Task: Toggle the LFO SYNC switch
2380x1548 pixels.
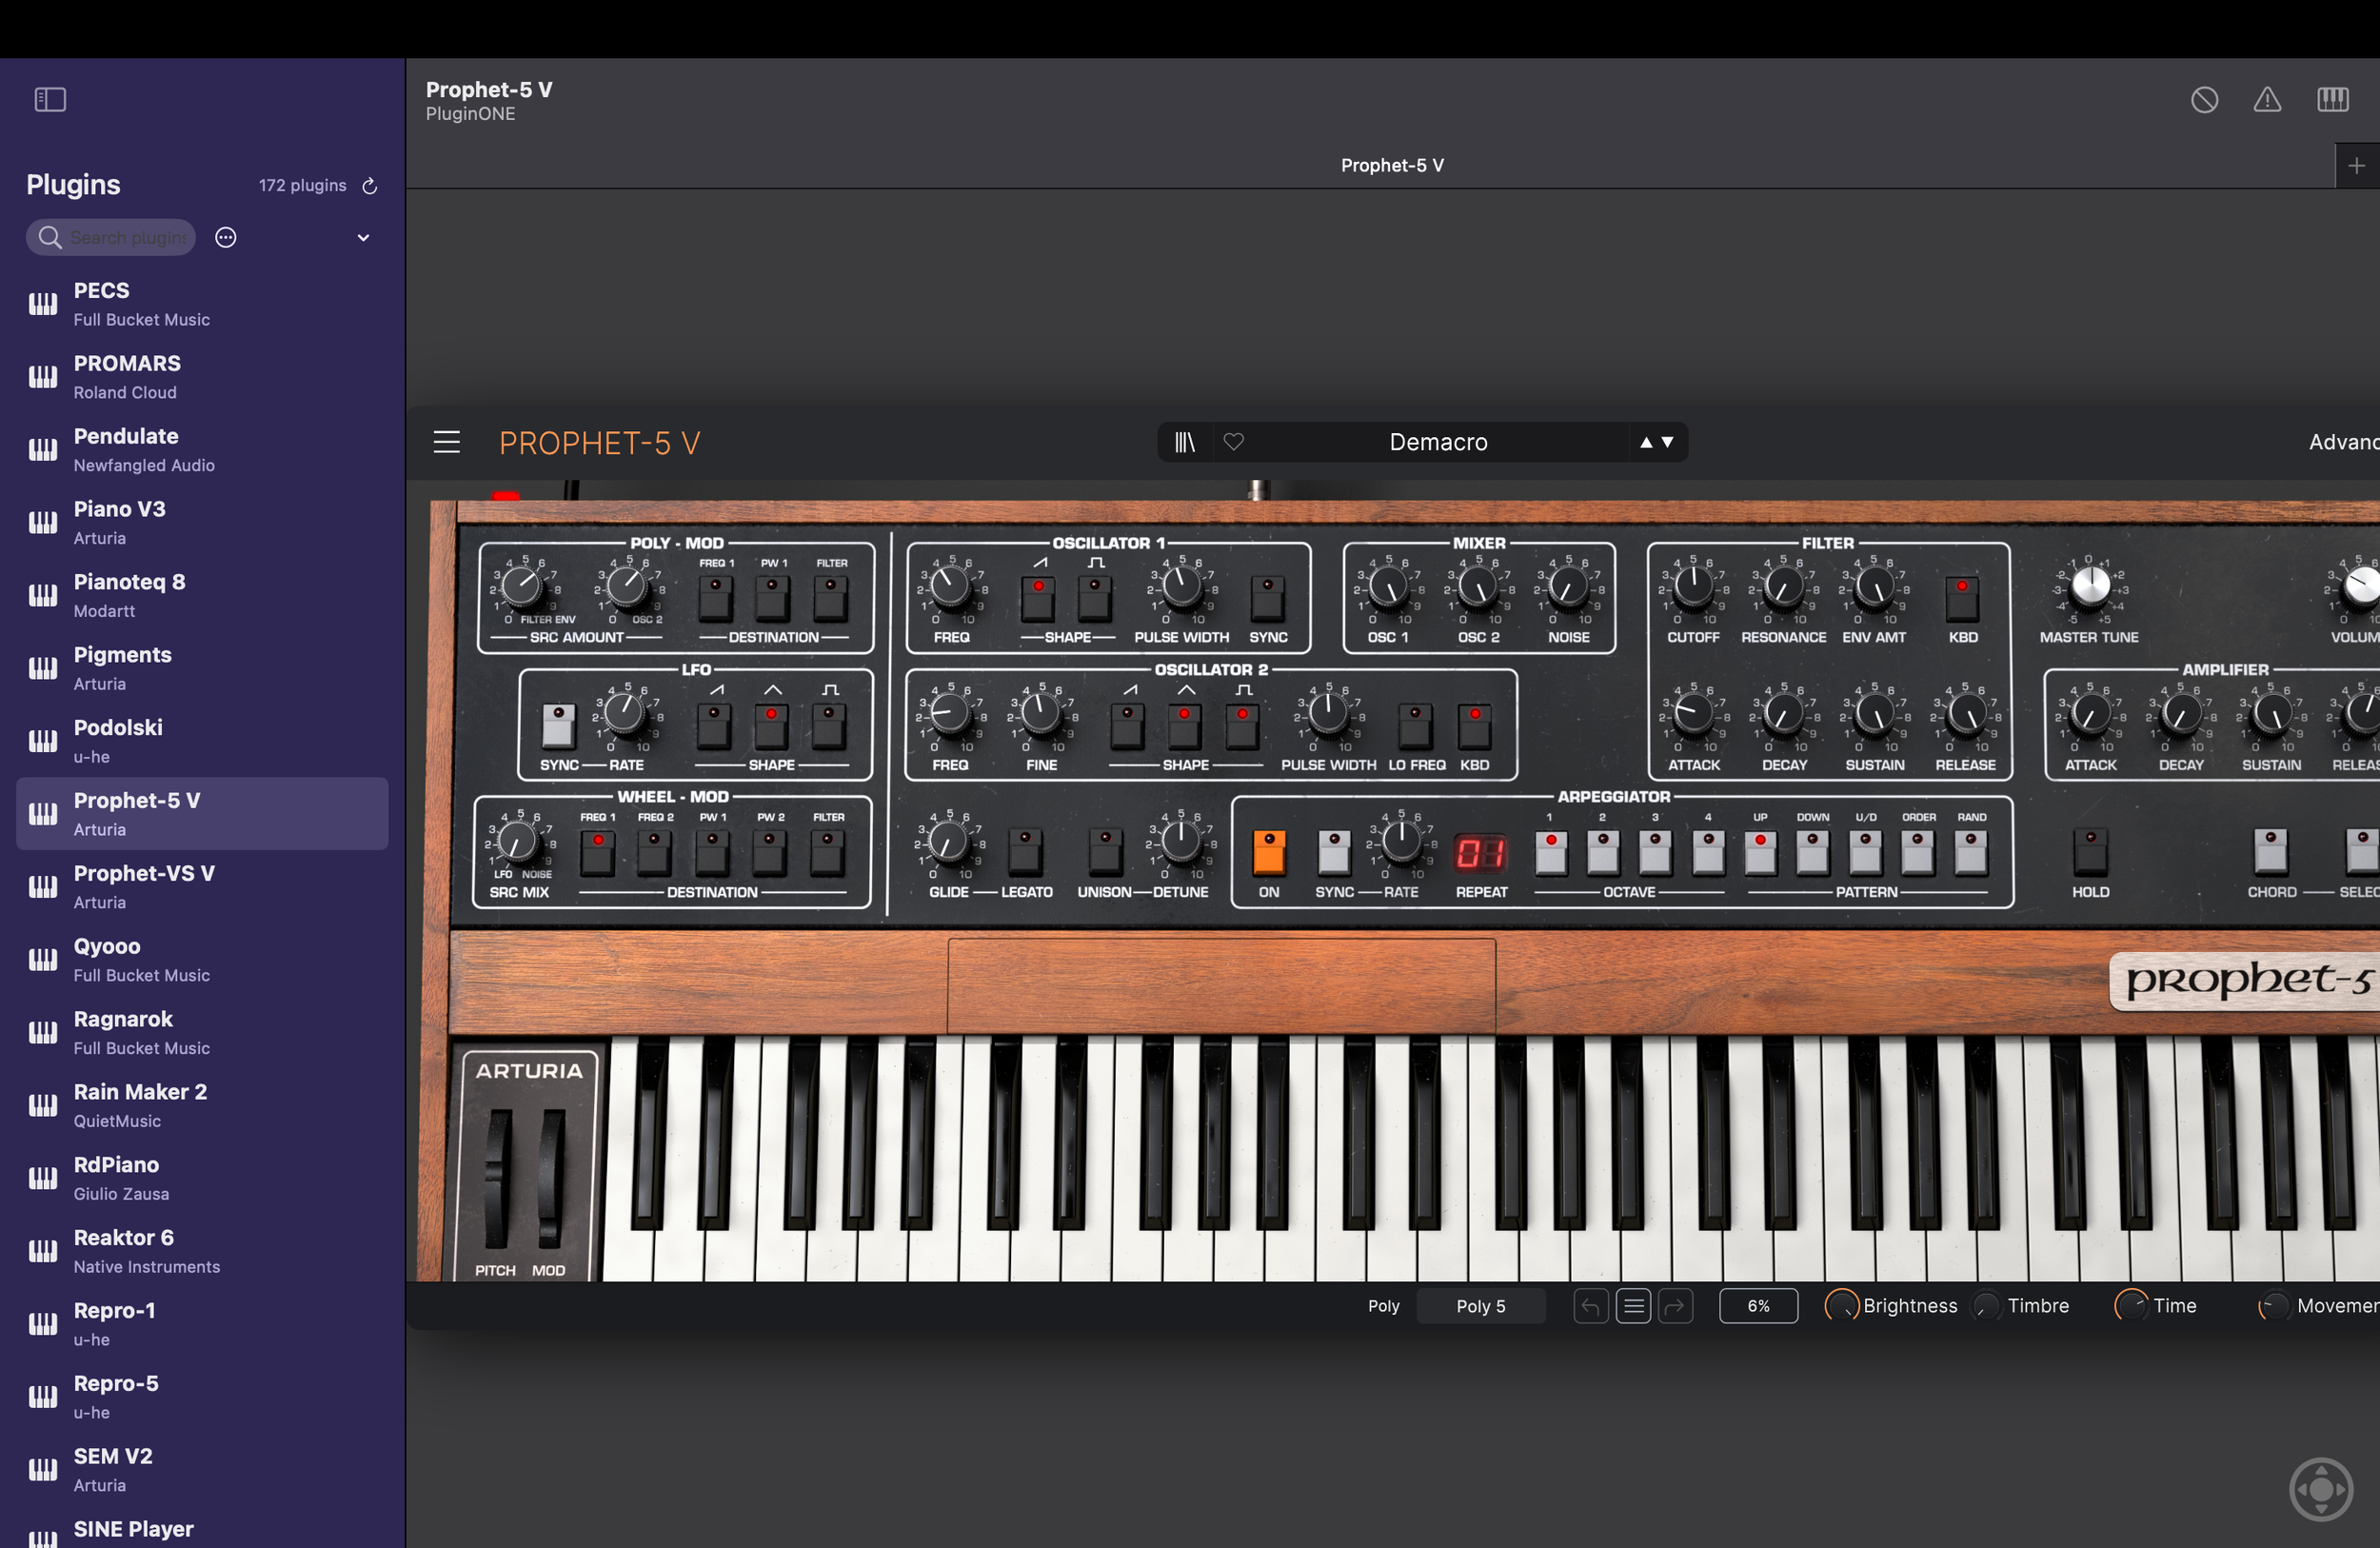Action: [558, 725]
